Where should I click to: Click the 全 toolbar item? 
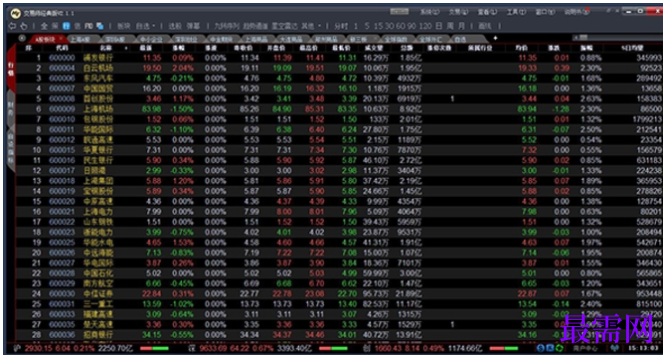(x=44, y=26)
